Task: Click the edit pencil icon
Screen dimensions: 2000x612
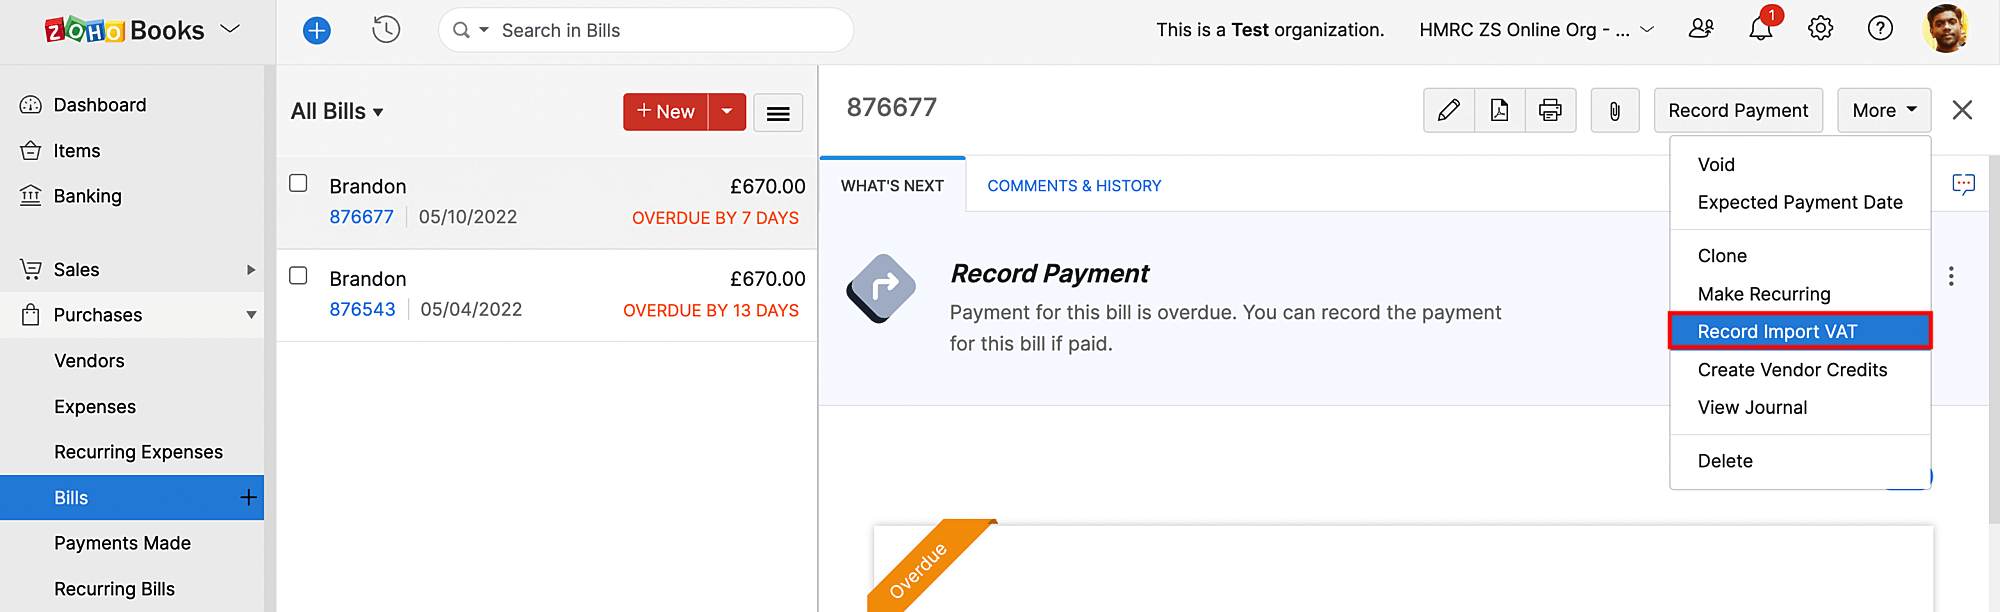Action: [x=1448, y=110]
